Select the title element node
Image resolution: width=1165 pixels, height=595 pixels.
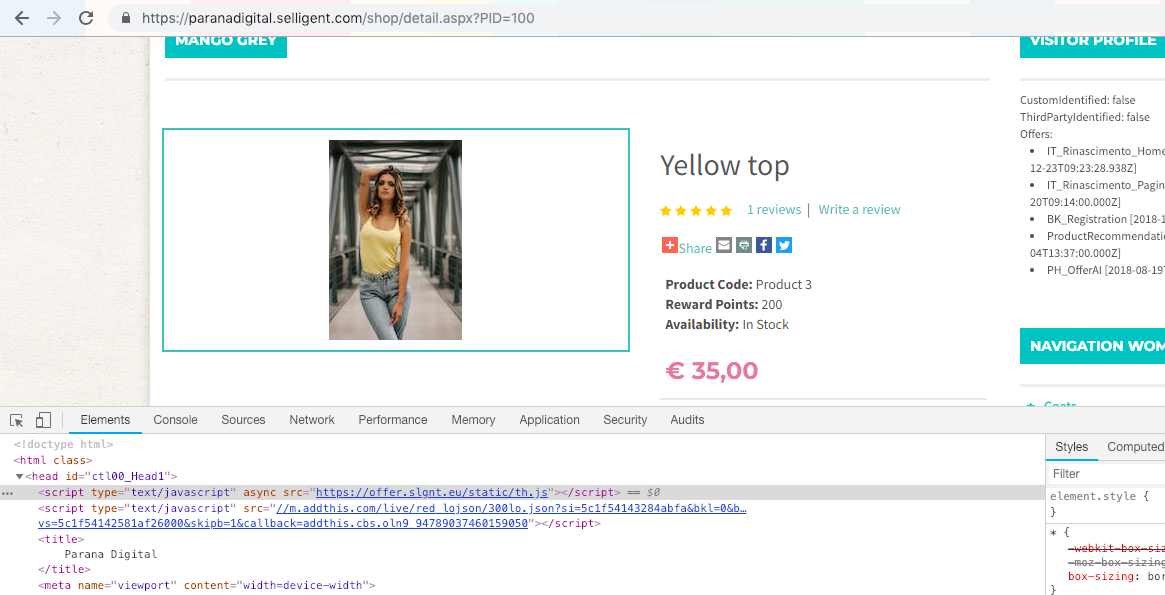coord(61,539)
